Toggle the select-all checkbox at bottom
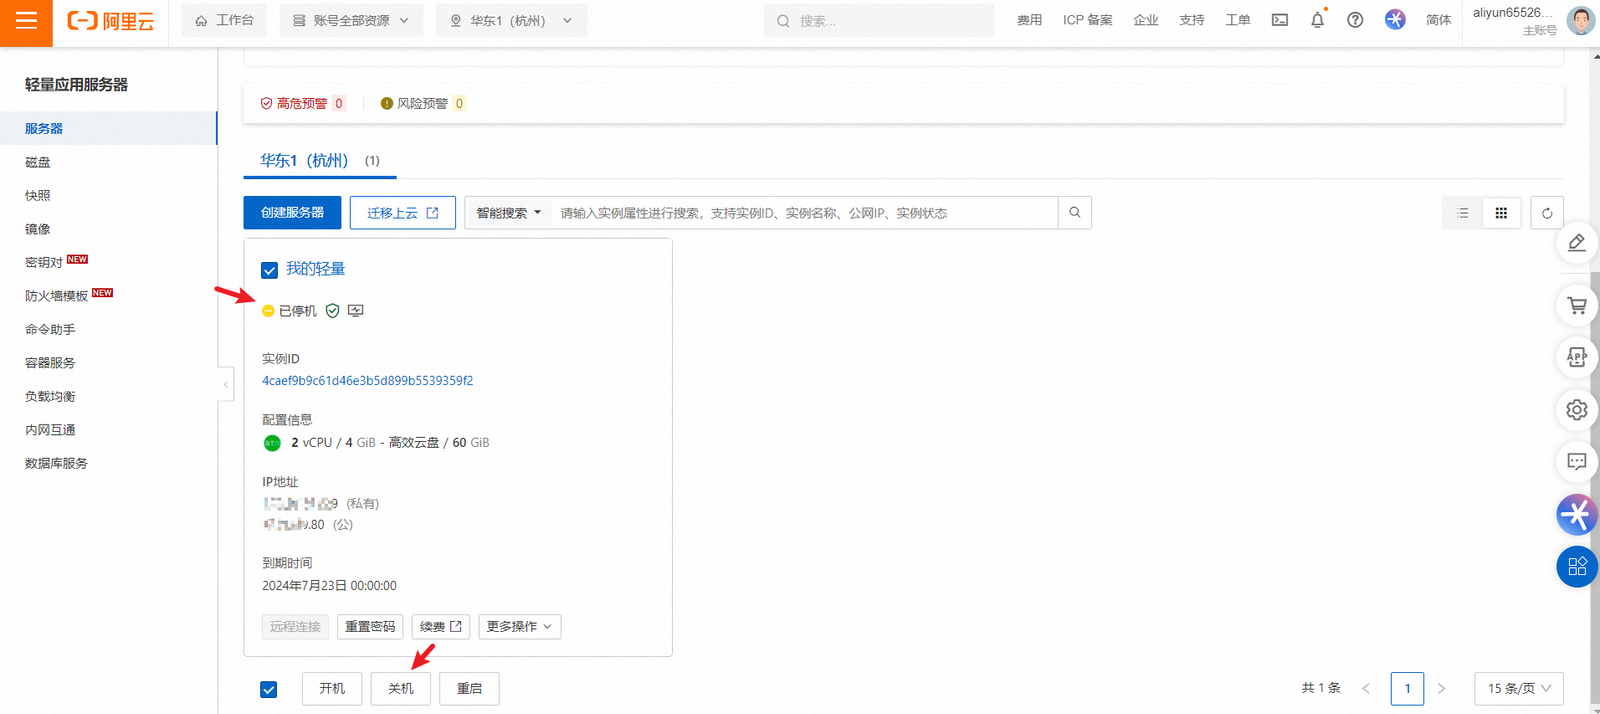1600x714 pixels. [269, 689]
